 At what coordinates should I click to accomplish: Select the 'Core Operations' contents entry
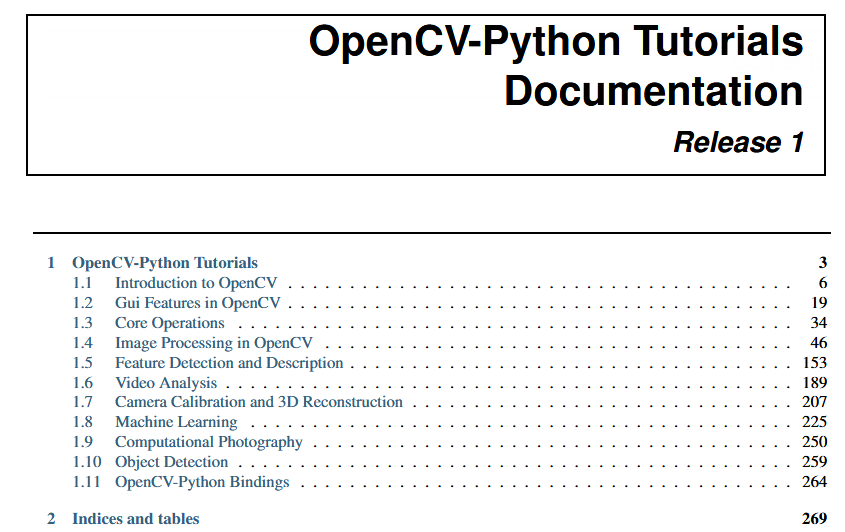tap(169, 323)
